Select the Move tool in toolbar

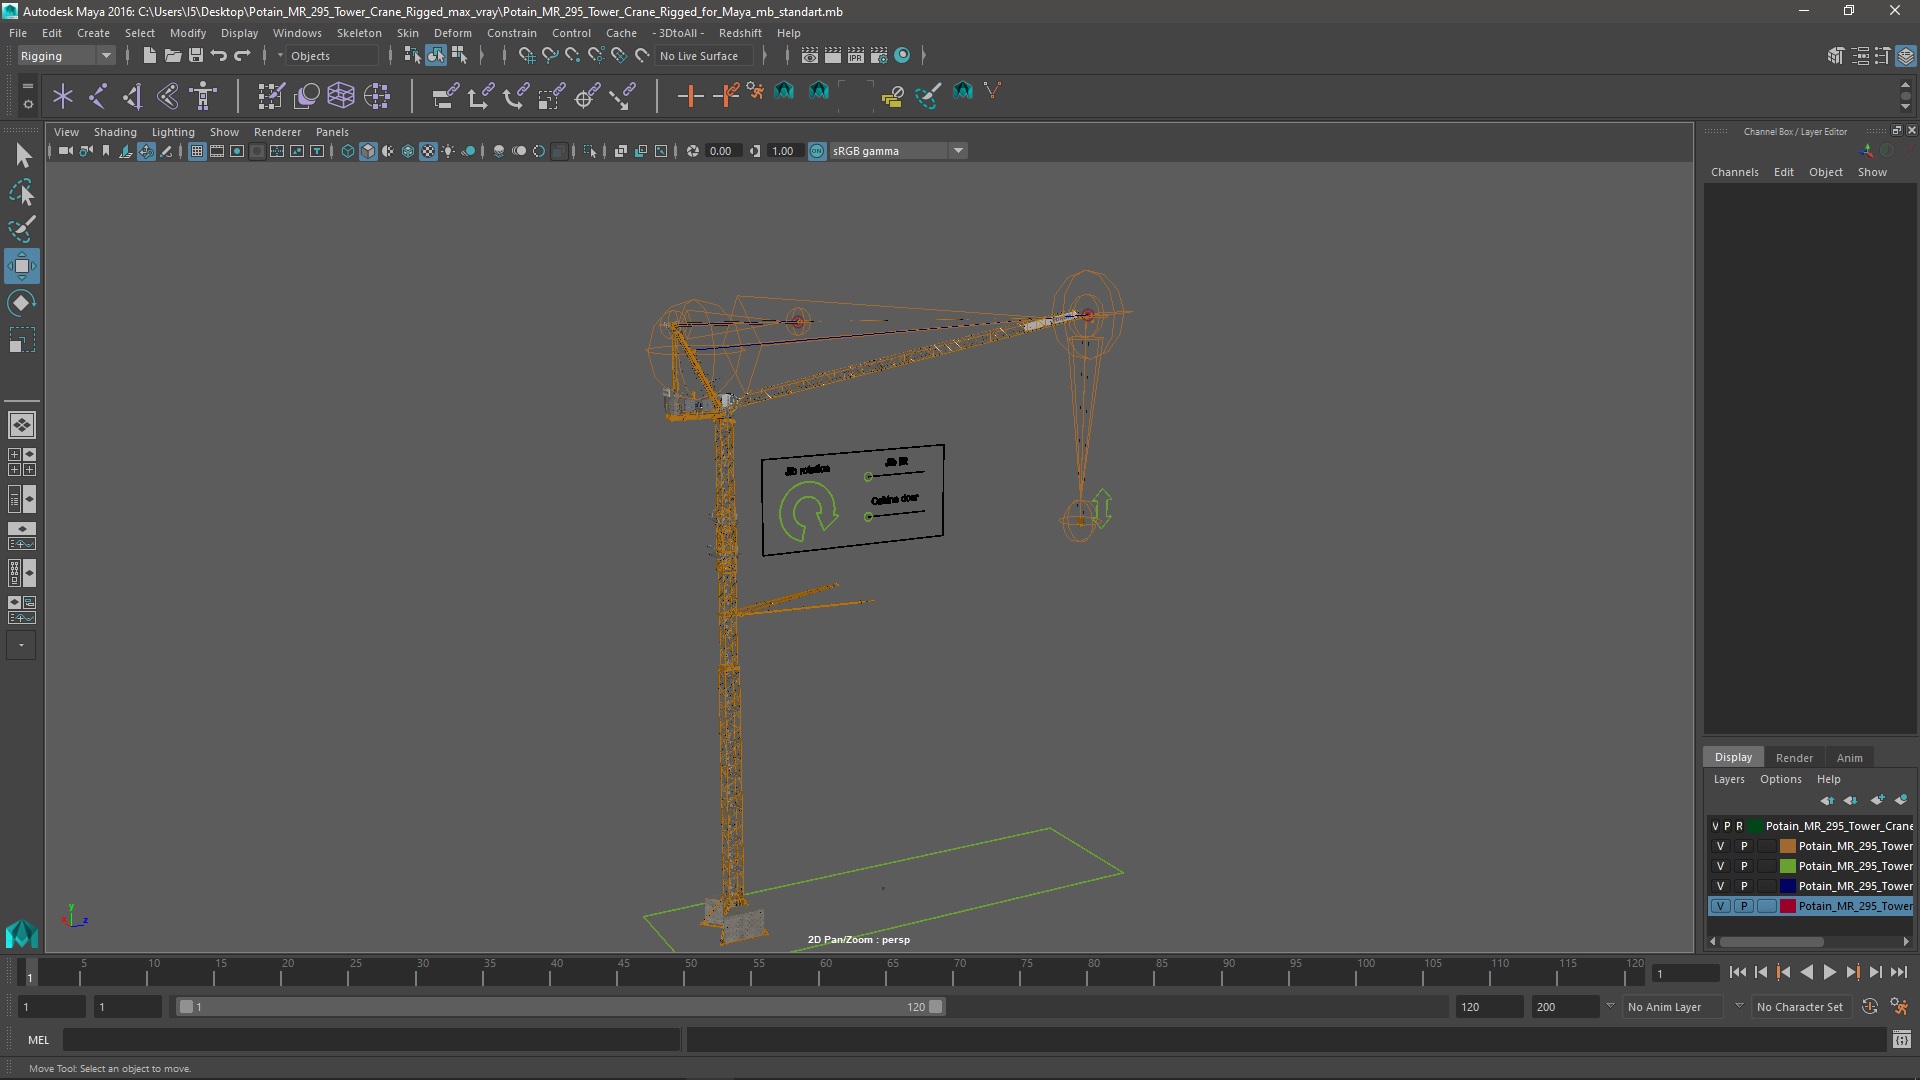pos(22,265)
